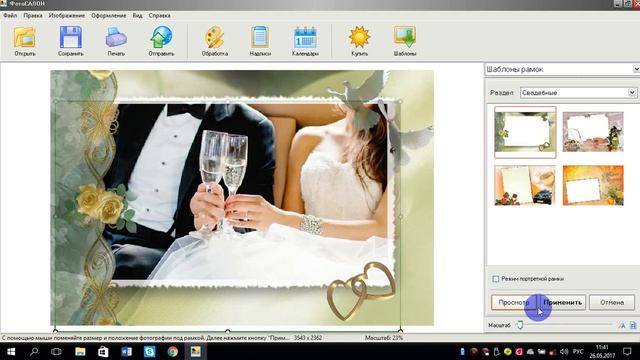This screenshot has width=640, height=360.
Task: Select the orange wedding frame thumbnail
Action: coord(593,185)
